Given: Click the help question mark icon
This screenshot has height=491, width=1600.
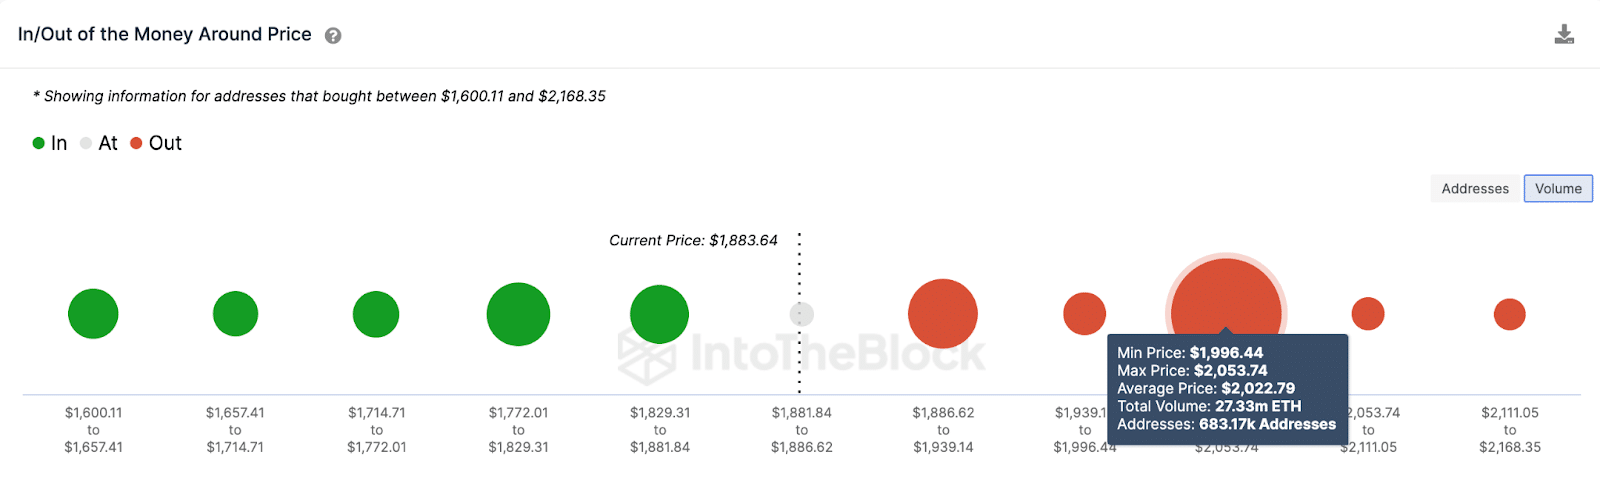Looking at the screenshot, I should tap(333, 35).
